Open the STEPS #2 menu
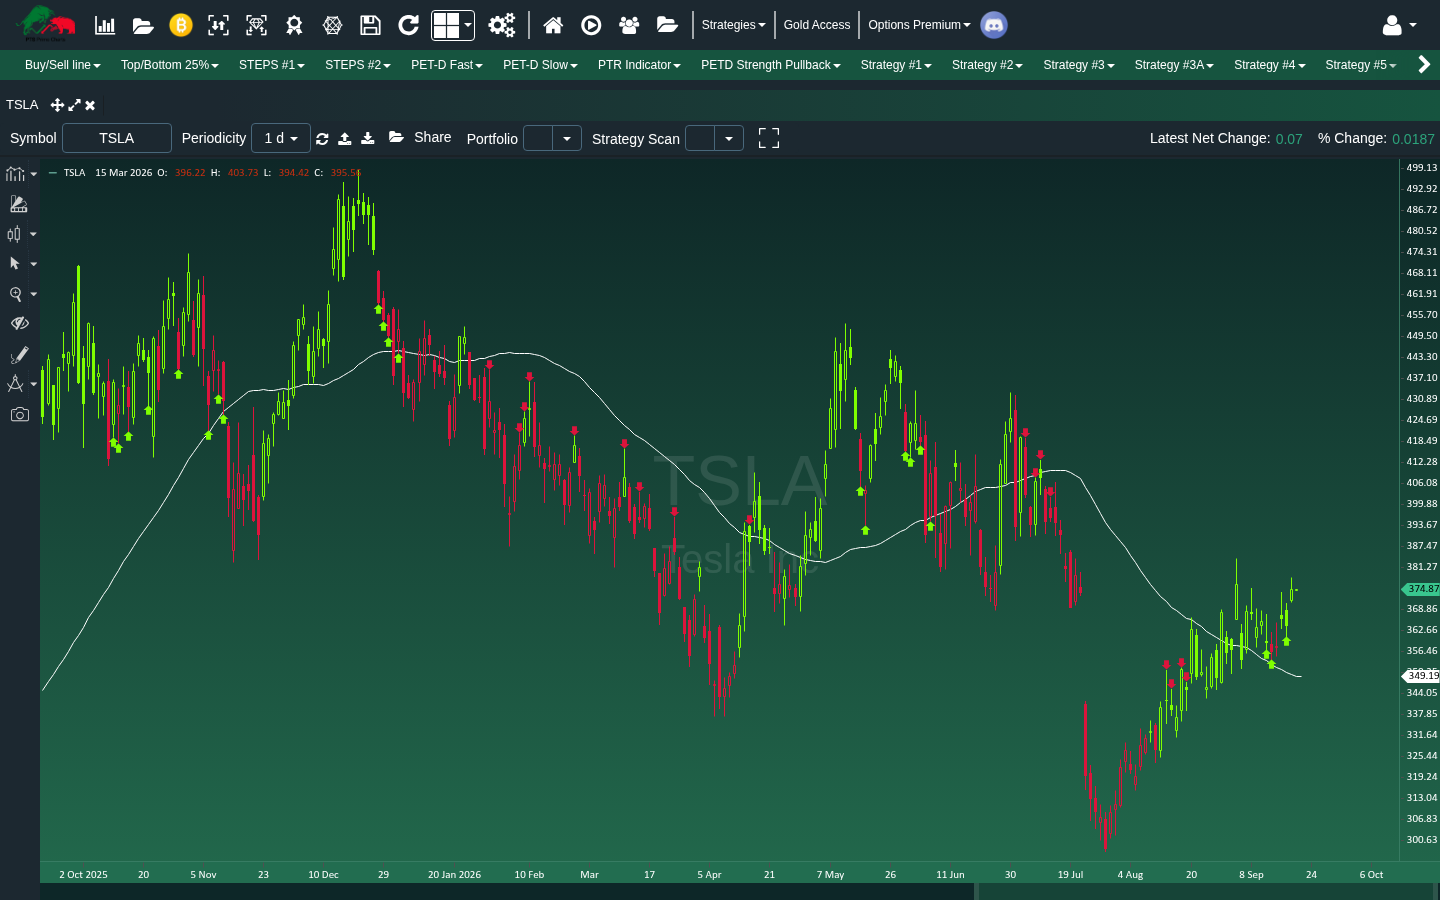This screenshot has height=900, width=1440. pyautogui.click(x=358, y=65)
